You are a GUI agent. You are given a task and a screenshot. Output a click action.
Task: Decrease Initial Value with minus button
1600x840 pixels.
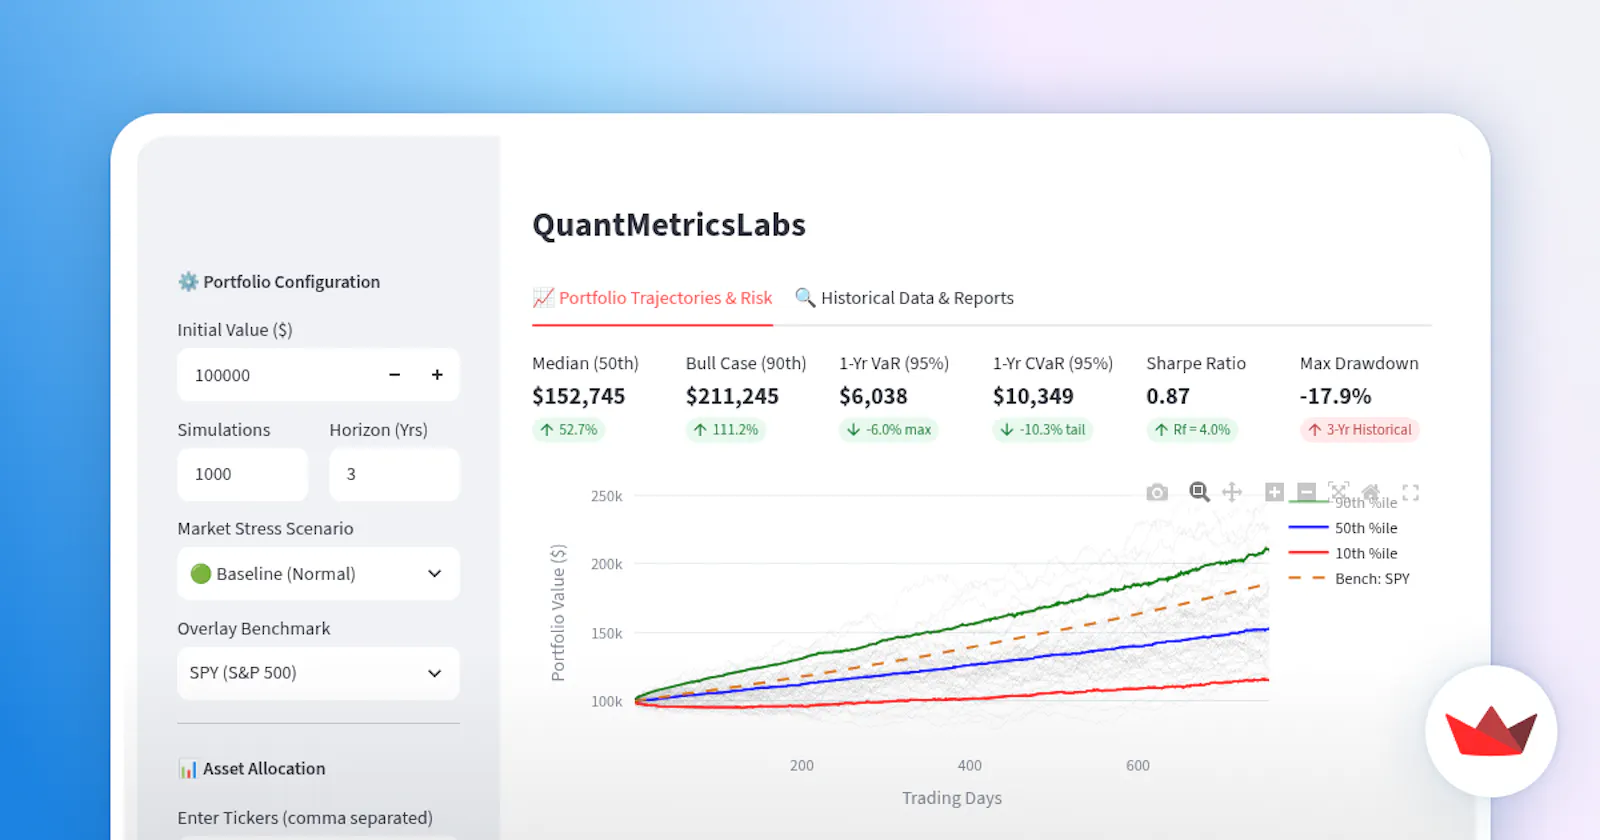(395, 375)
